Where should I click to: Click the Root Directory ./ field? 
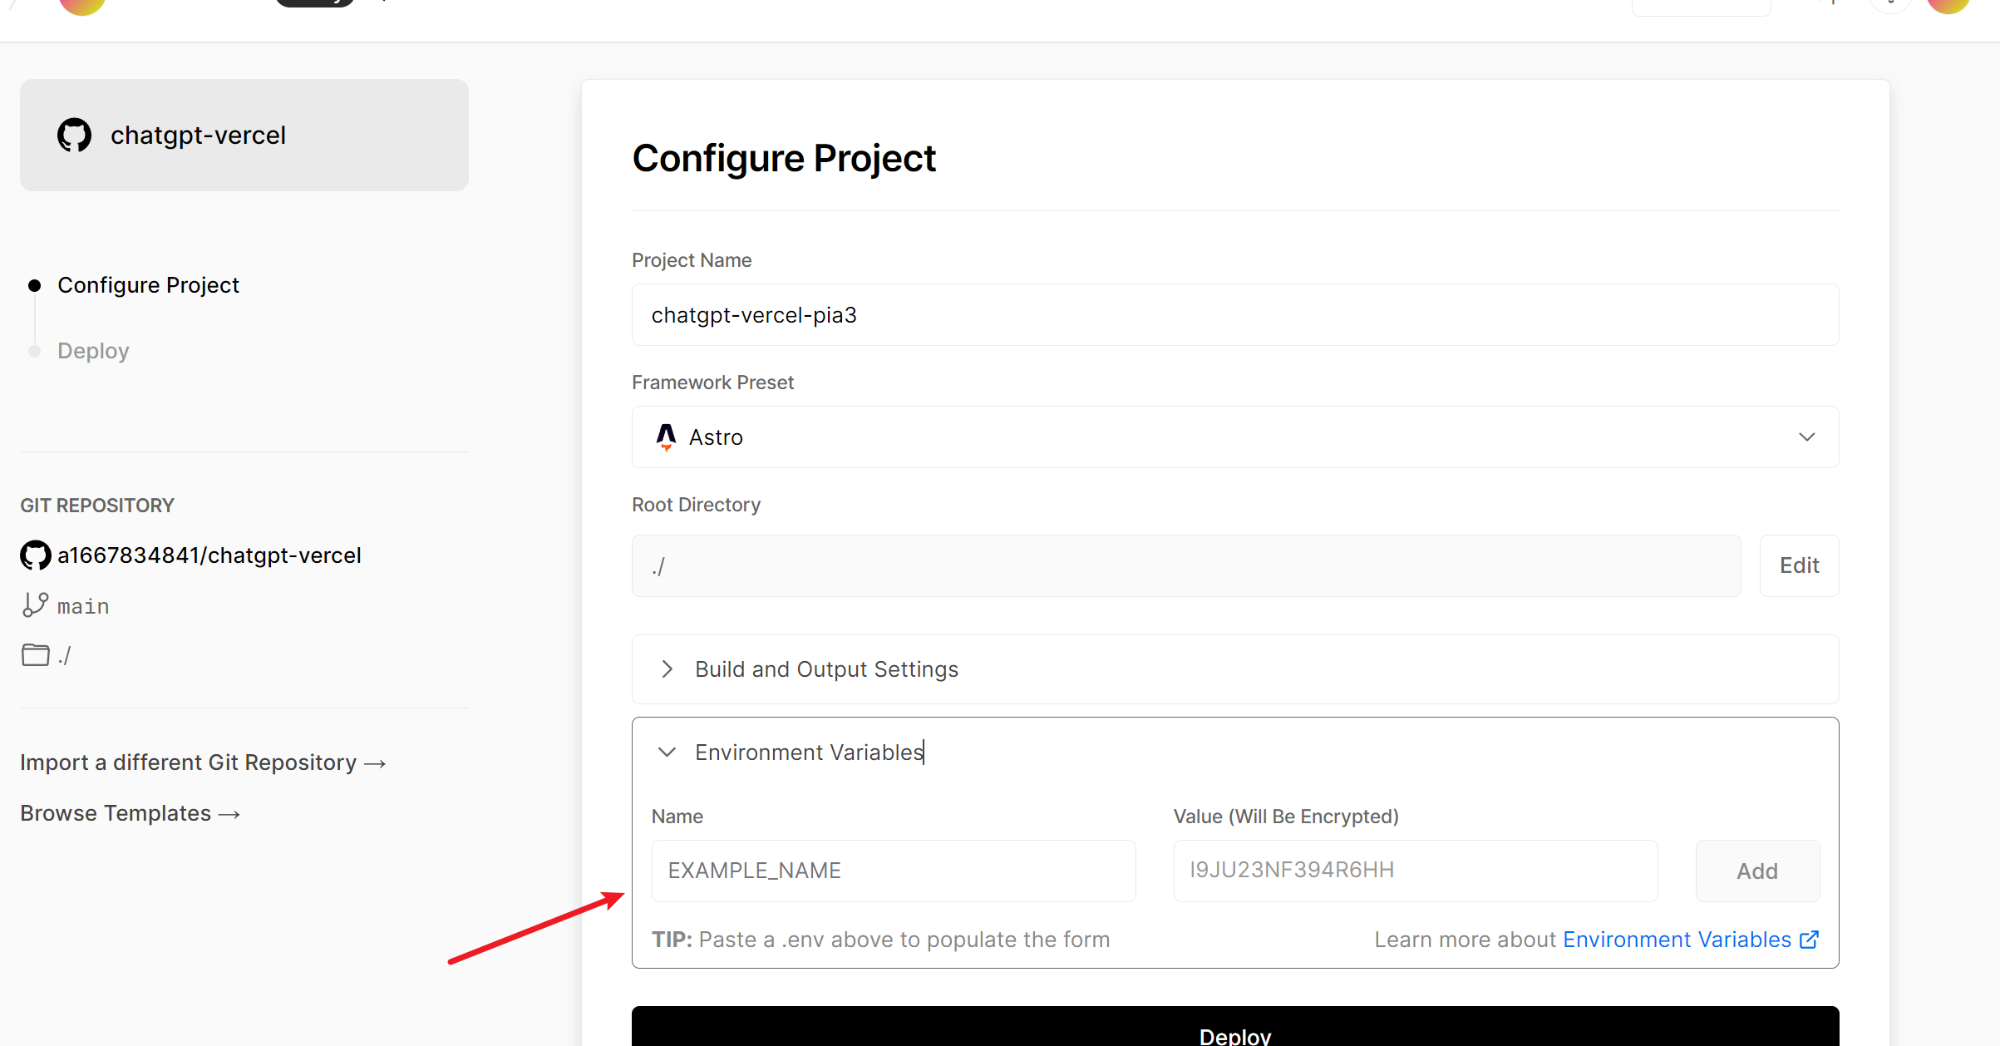(1186, 566)
